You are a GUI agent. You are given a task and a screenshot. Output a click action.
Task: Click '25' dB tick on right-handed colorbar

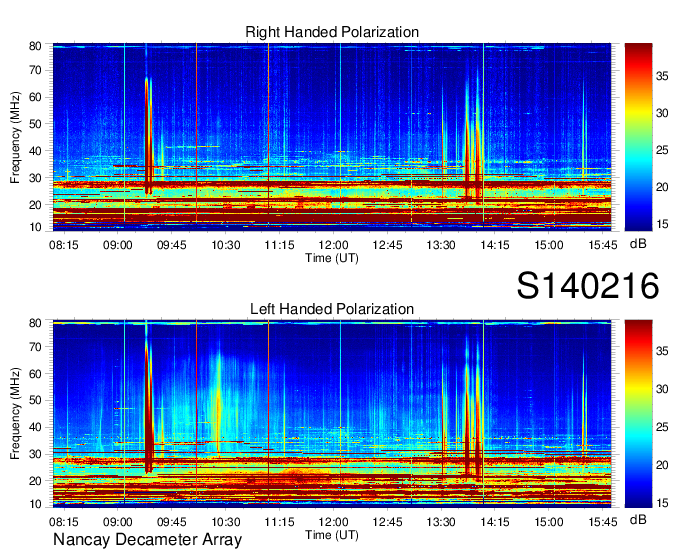(662, 150)
